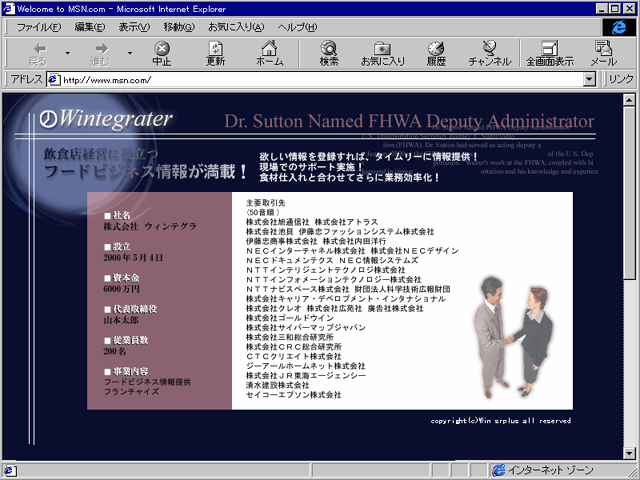The height and width of the screenshot is (480, 640).
Task: Open the address bar URL dropdown
Action: point(591,80)
